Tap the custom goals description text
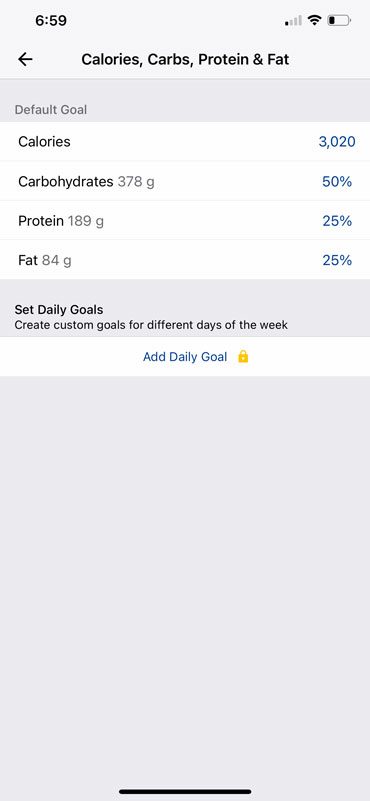The height and width of the screenshot is (801, 370). point(151,324)
